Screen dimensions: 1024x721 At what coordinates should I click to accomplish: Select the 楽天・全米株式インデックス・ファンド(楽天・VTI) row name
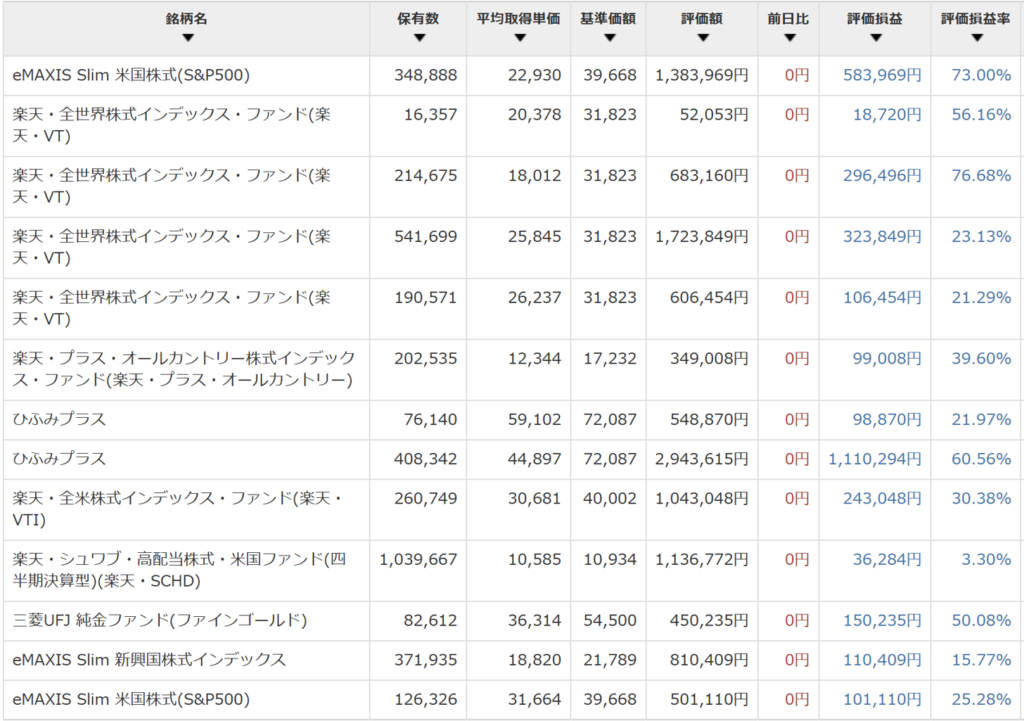point(177,509)
